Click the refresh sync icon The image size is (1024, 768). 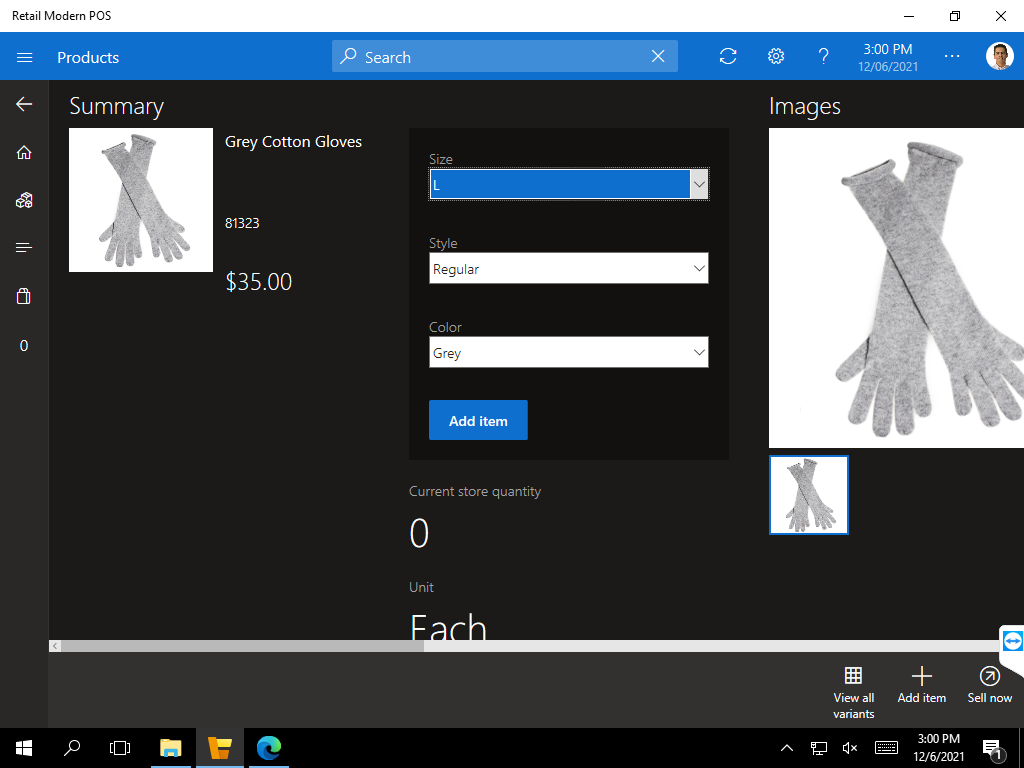coord(728,57)
